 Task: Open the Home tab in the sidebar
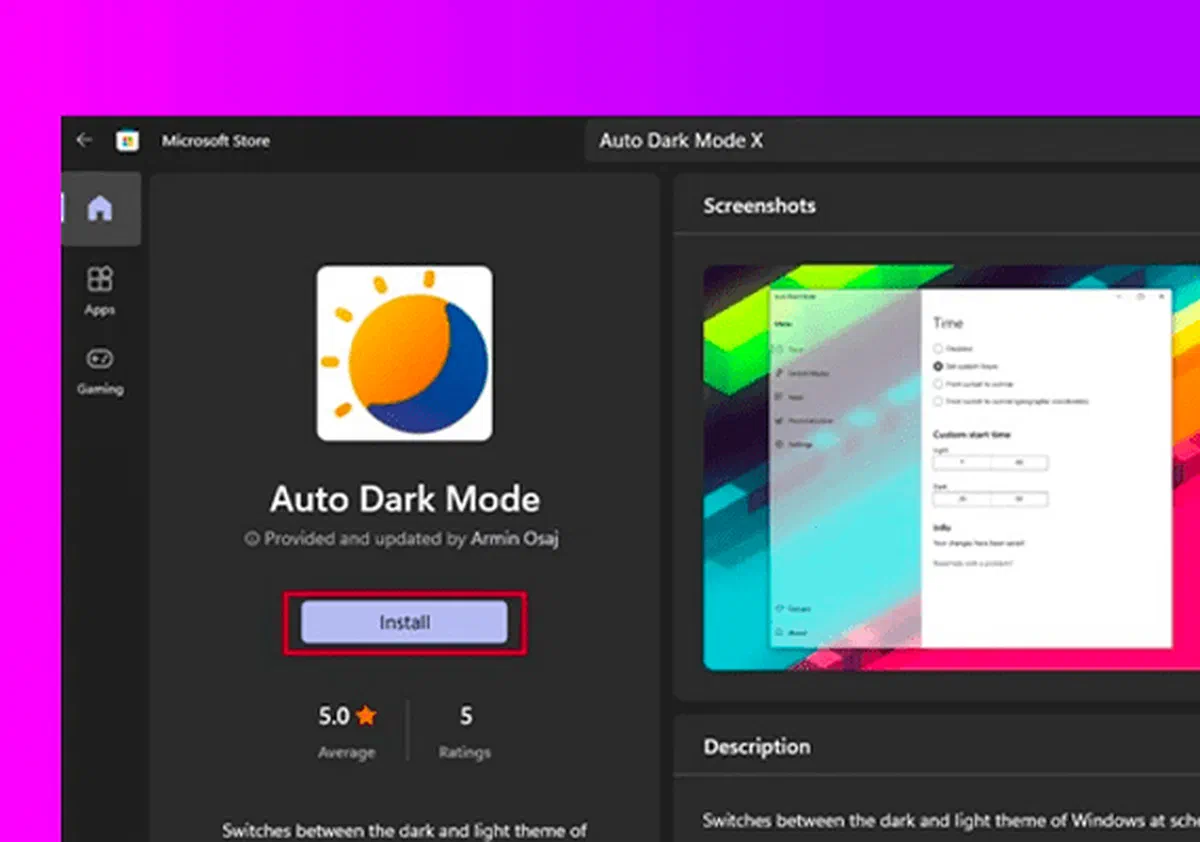coord(100,209)
